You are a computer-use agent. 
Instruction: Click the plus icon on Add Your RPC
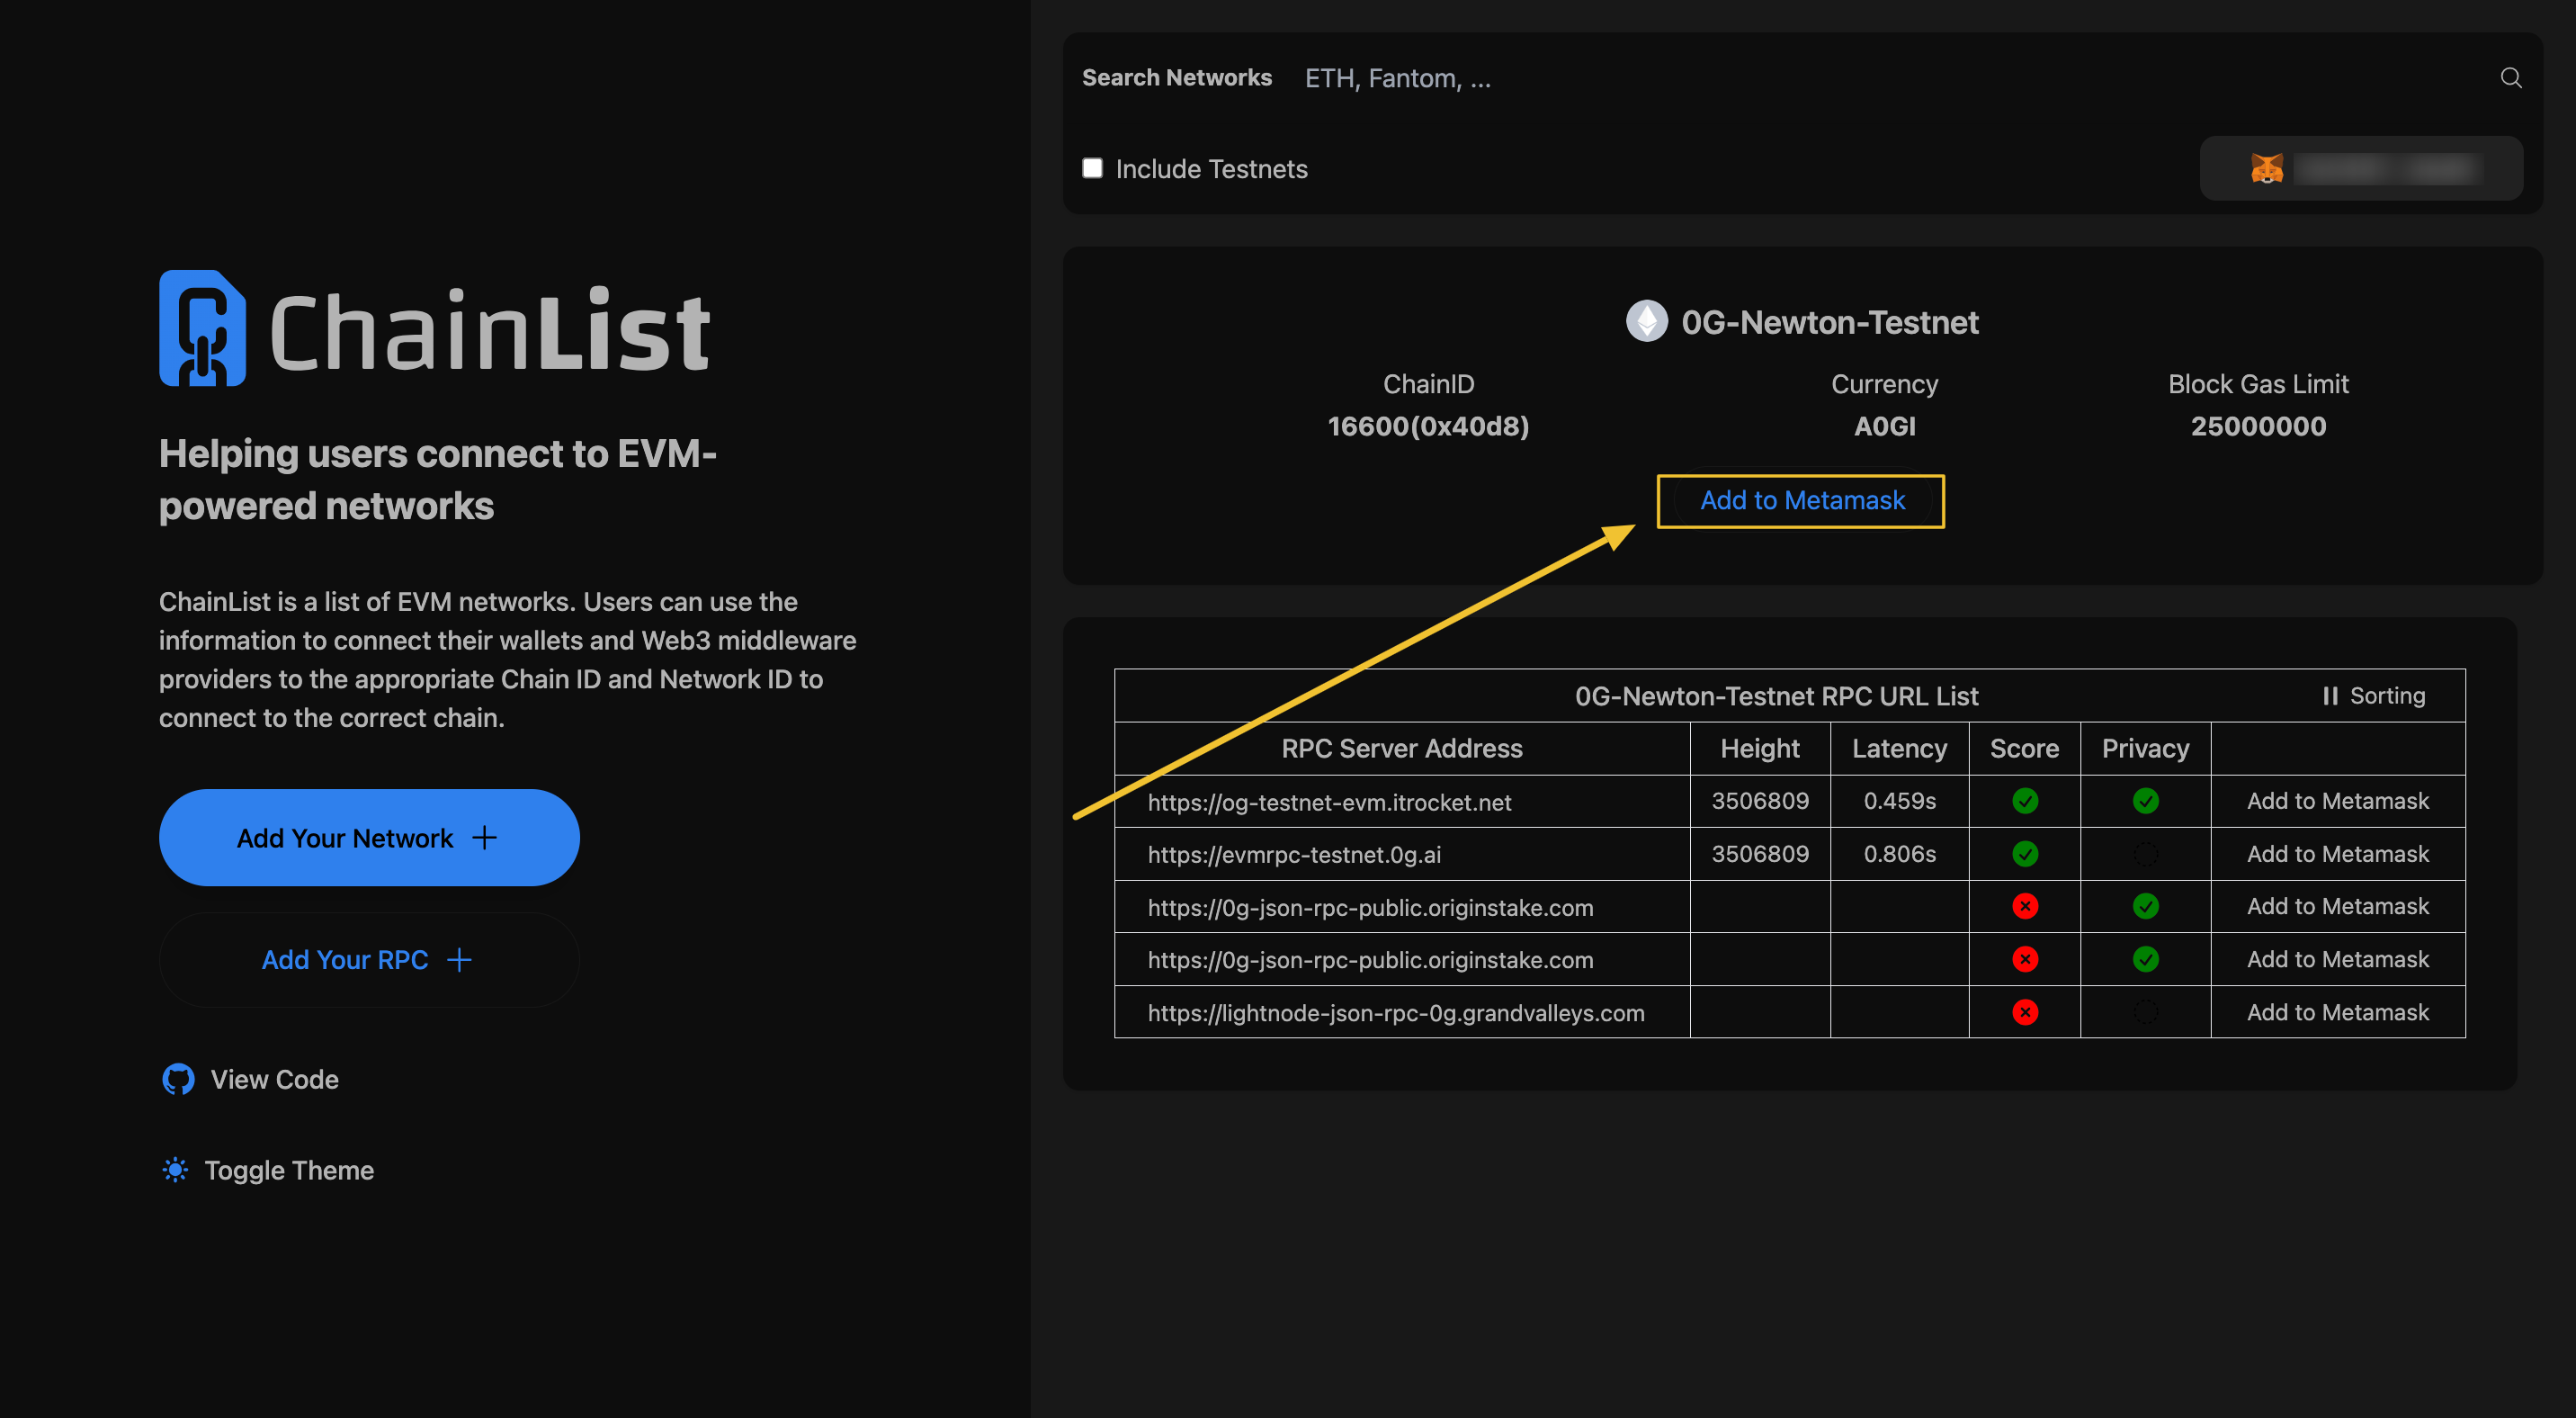(459, 960)
